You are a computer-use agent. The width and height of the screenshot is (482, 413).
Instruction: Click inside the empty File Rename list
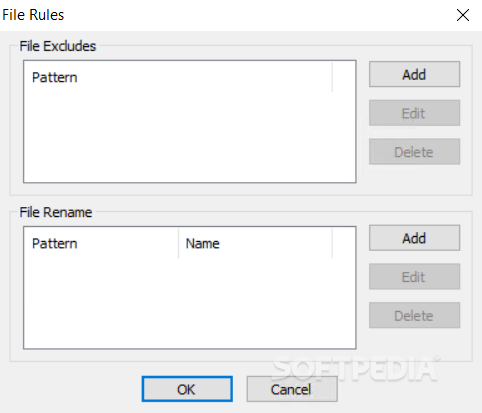point(190,303)
